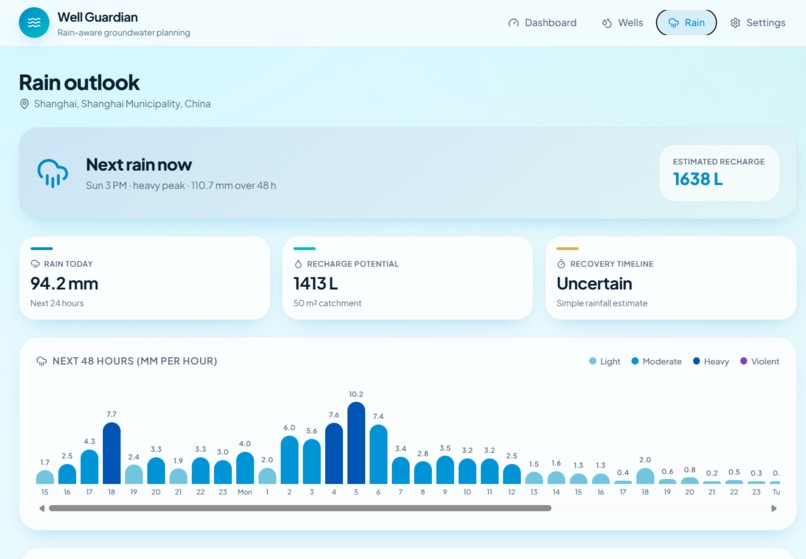The width and height of the screenshot is (806, 559).
Task: Click the 7.6 bar at hour 4
Action: pyautogui.click(x=334, y=454)
